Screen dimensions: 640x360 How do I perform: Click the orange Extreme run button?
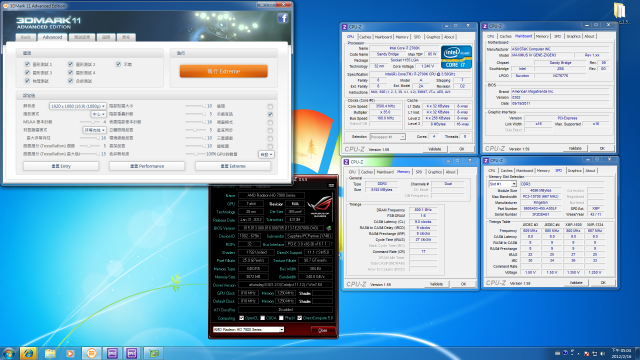[x=224, y=71]
